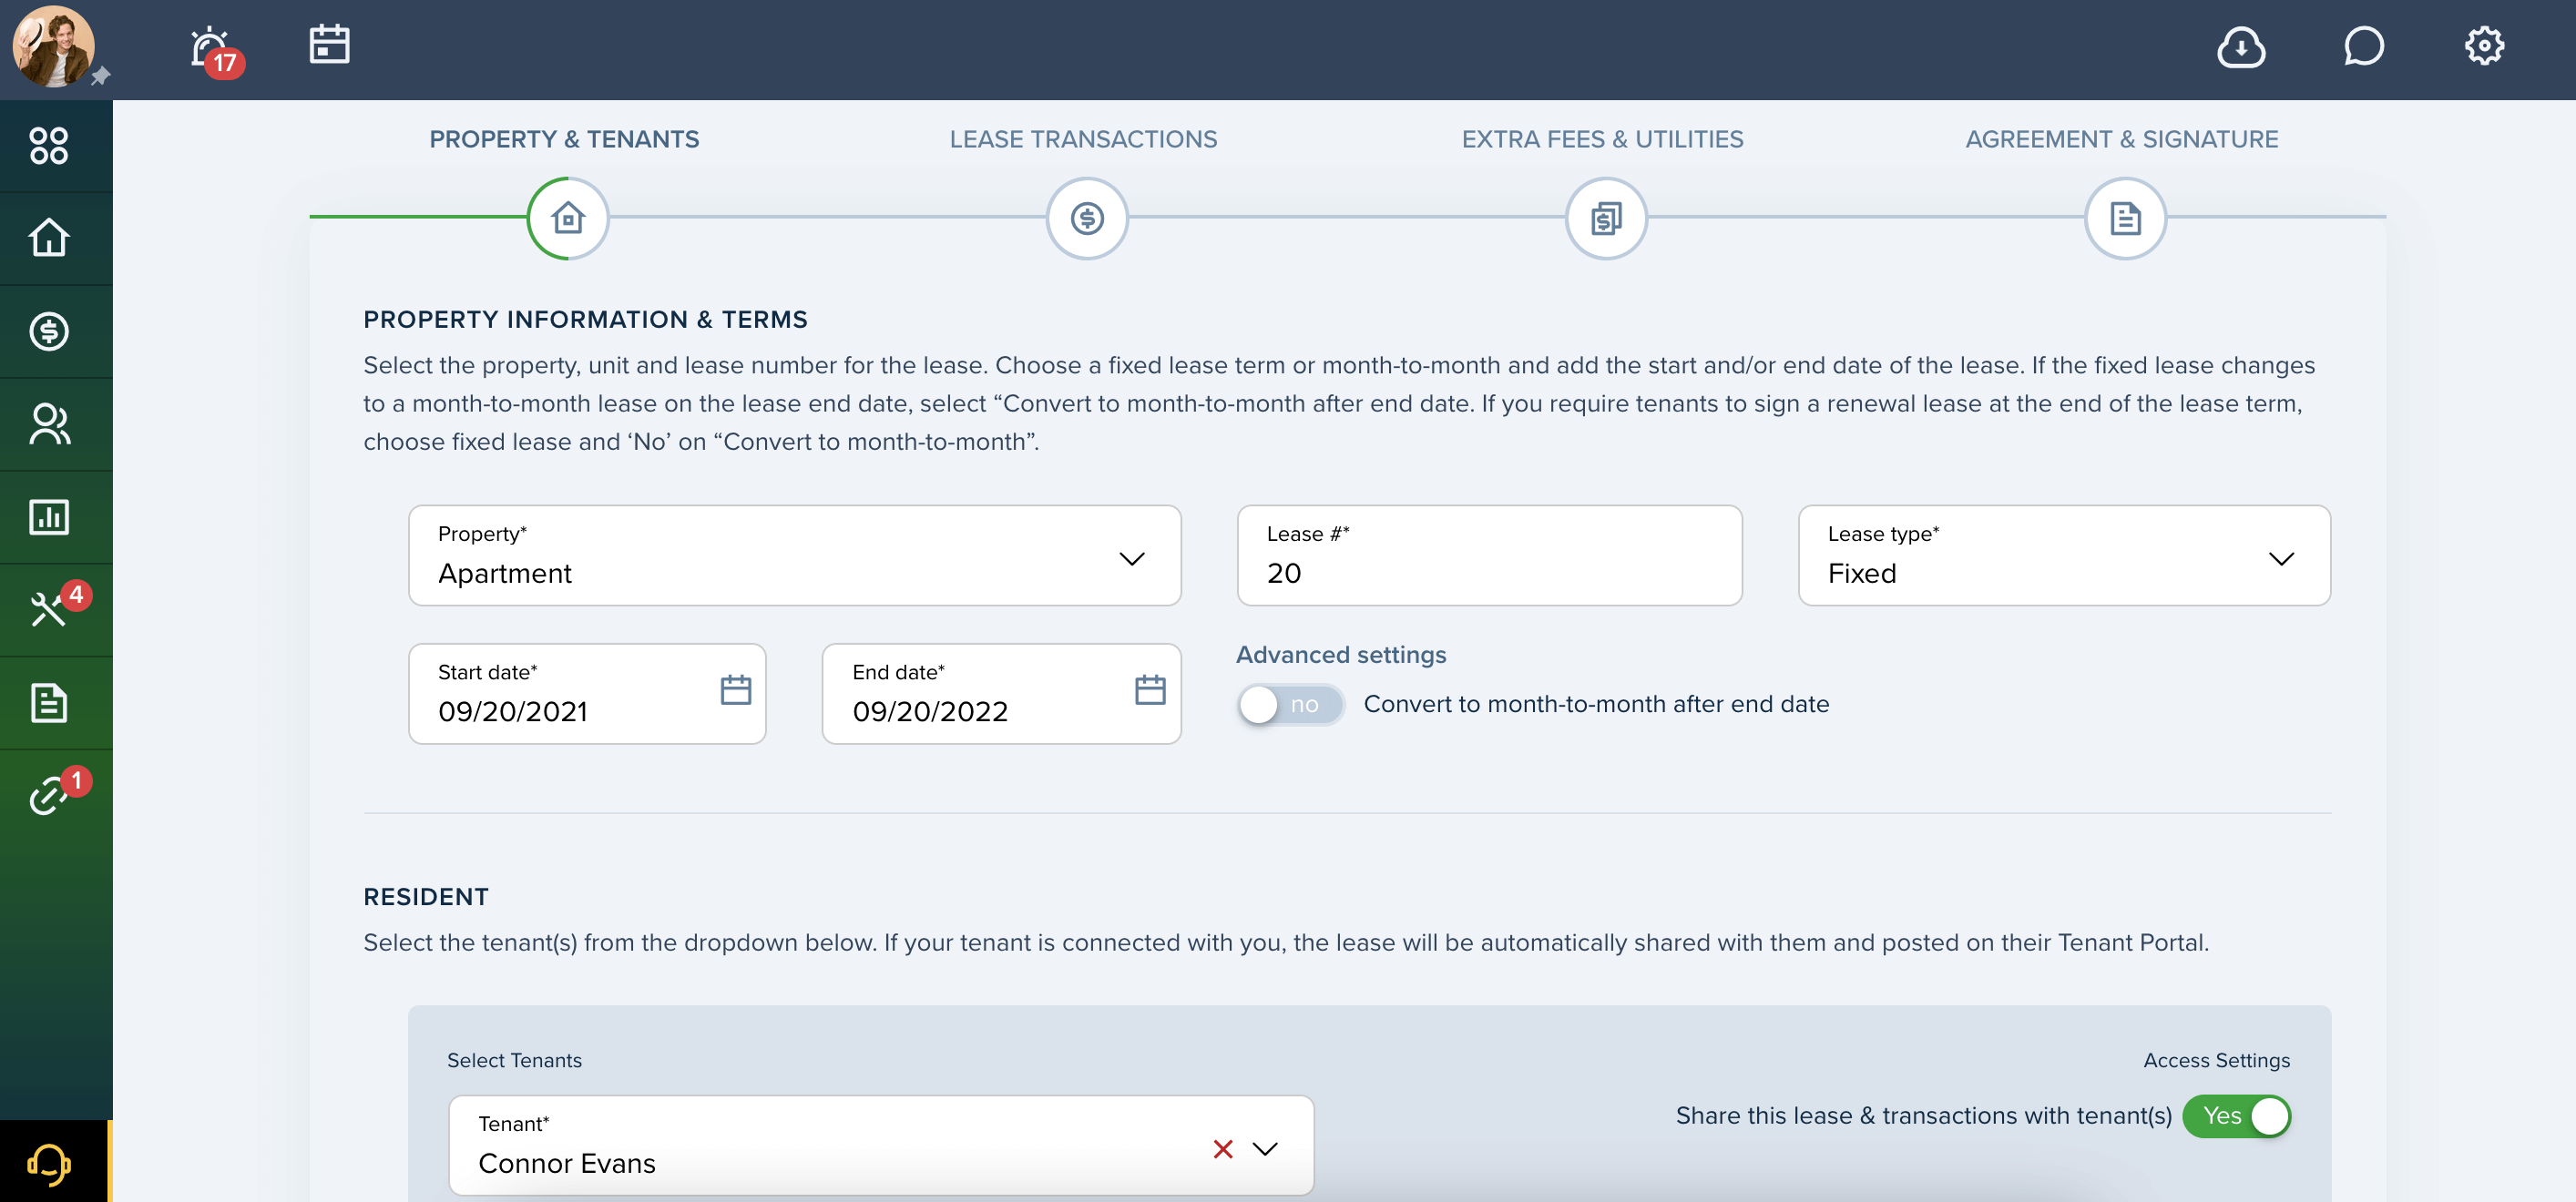Image resolution: width=2576 pixels, height=1202 pixels.
Task: Open the End date calendar picker icon
Action: point(1150,690)
